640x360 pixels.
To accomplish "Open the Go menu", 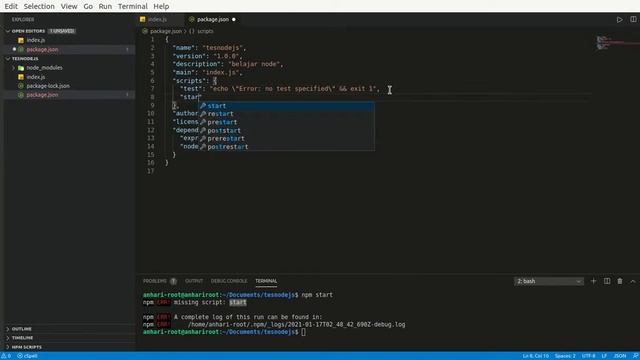I will pos(88,6).
